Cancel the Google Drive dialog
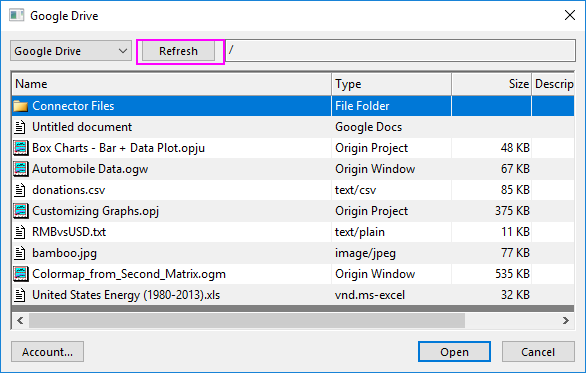The height and width of the screenshot is (373, 586). tap(538, 352)
